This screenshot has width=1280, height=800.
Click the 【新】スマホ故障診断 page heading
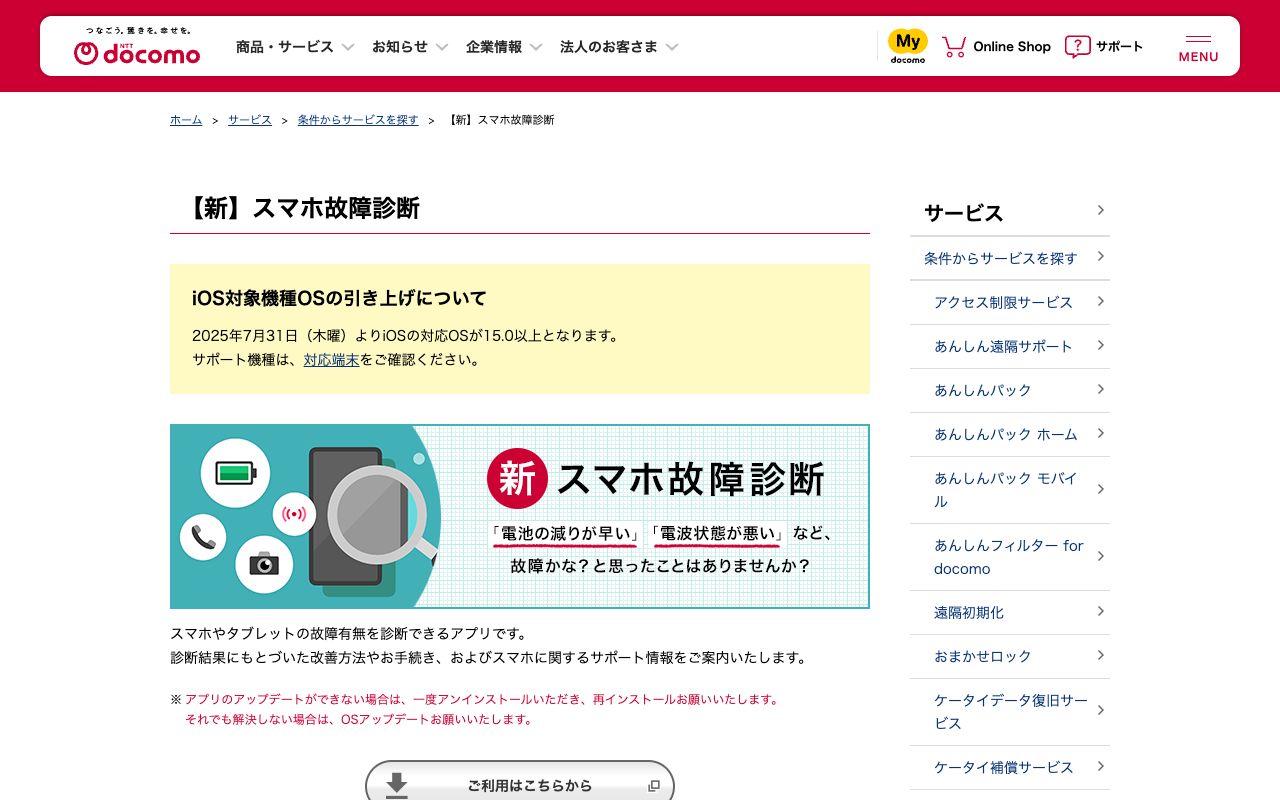(302, 208)
